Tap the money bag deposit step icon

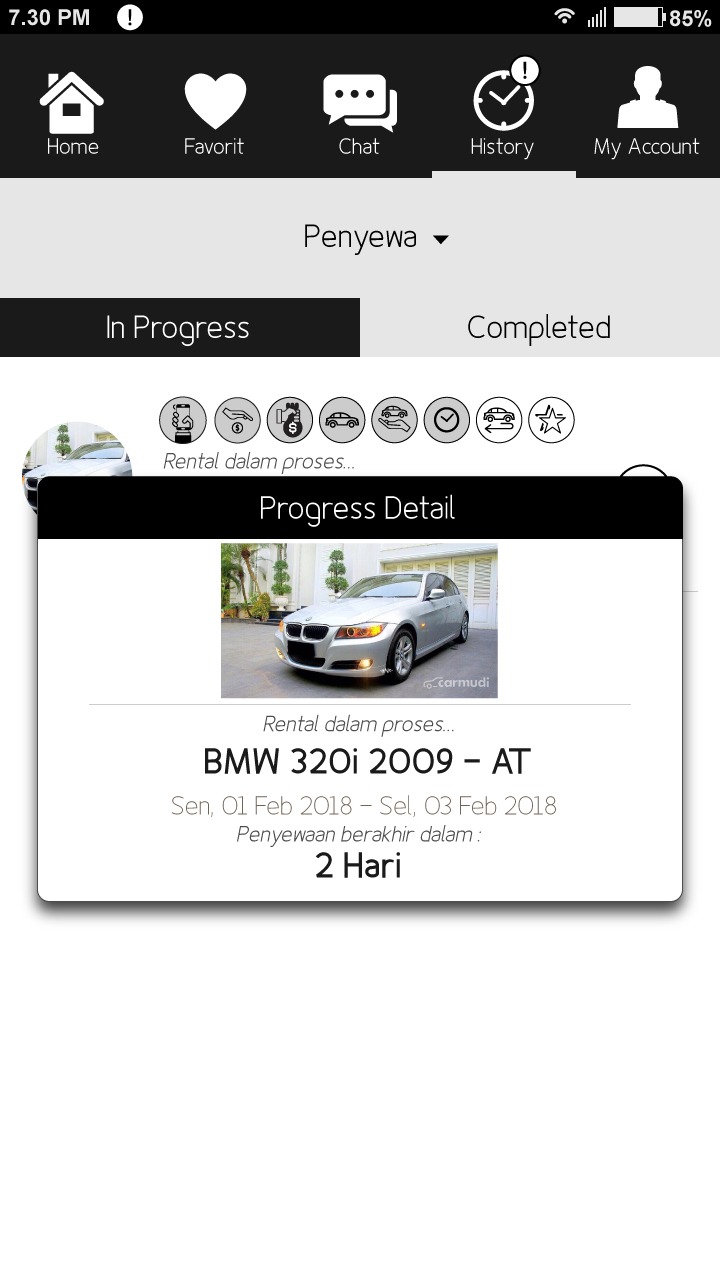click(x=290, y=420)
